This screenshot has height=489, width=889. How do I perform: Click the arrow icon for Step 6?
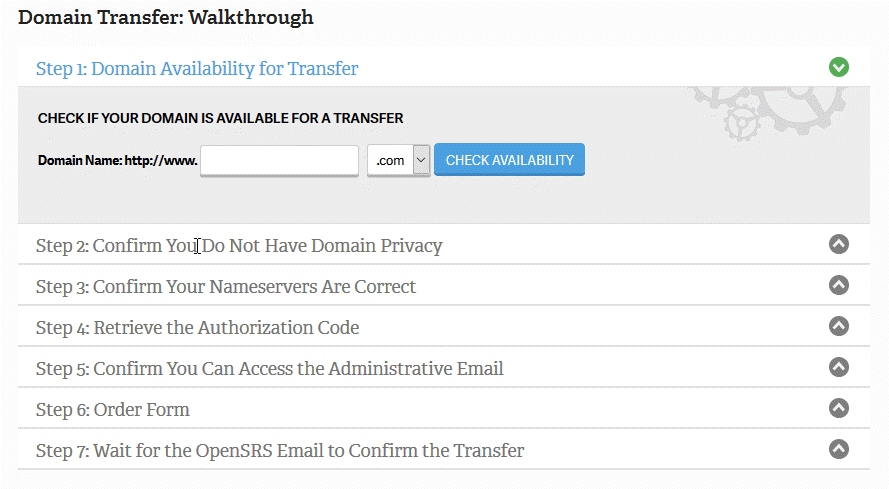point(839,409)
